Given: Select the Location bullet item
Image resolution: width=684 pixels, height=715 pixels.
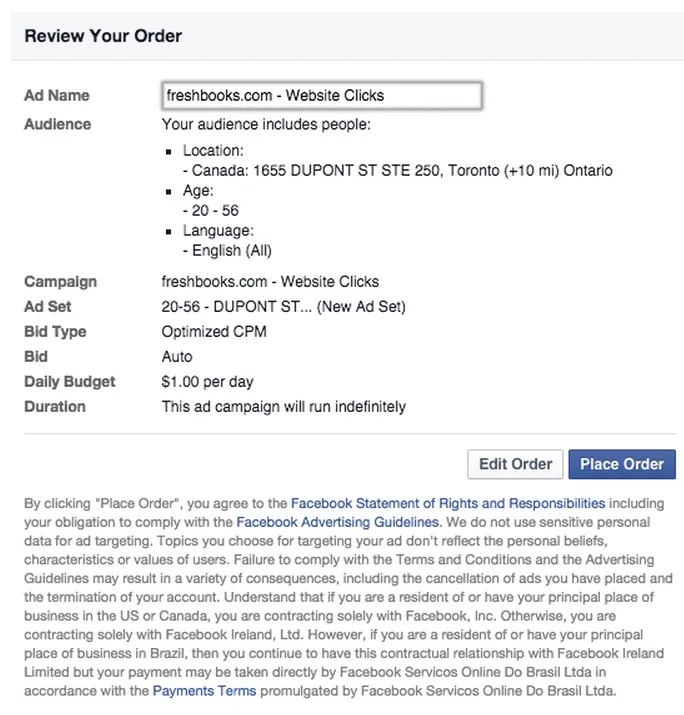Looking at the screenshot, I should pos(213,151).
